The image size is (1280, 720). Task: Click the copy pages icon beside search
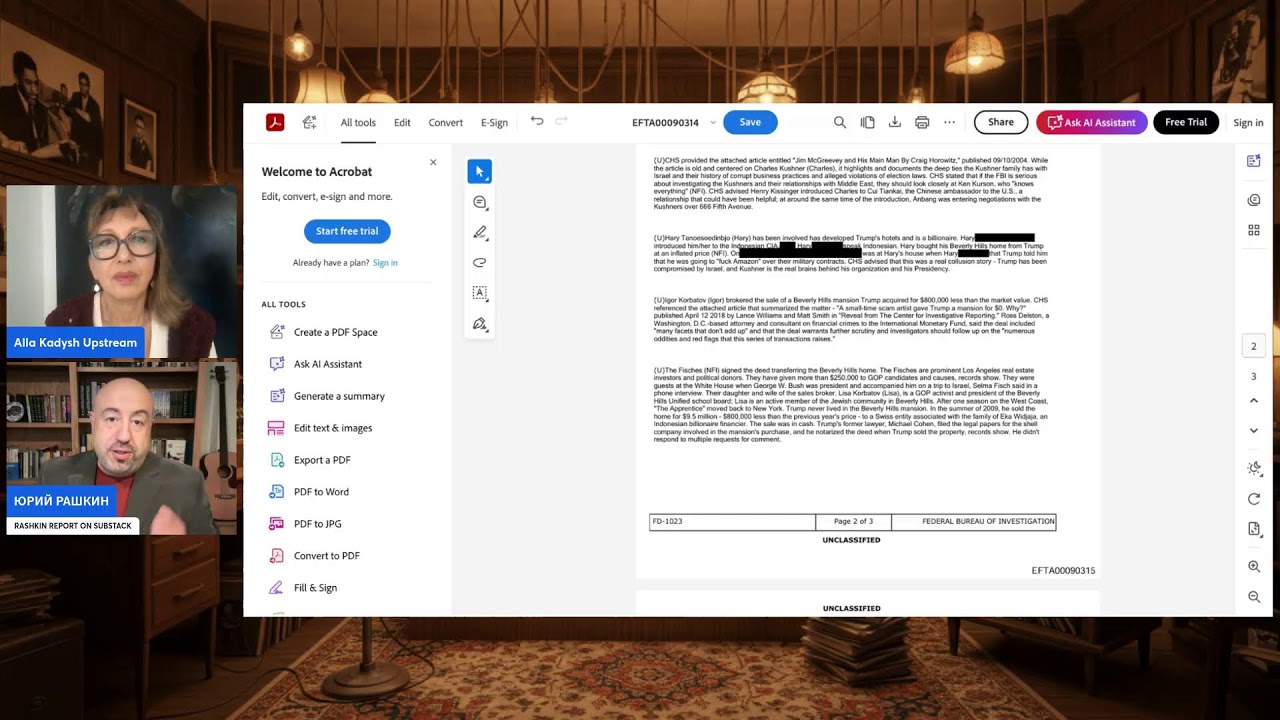tap(868, 122)
